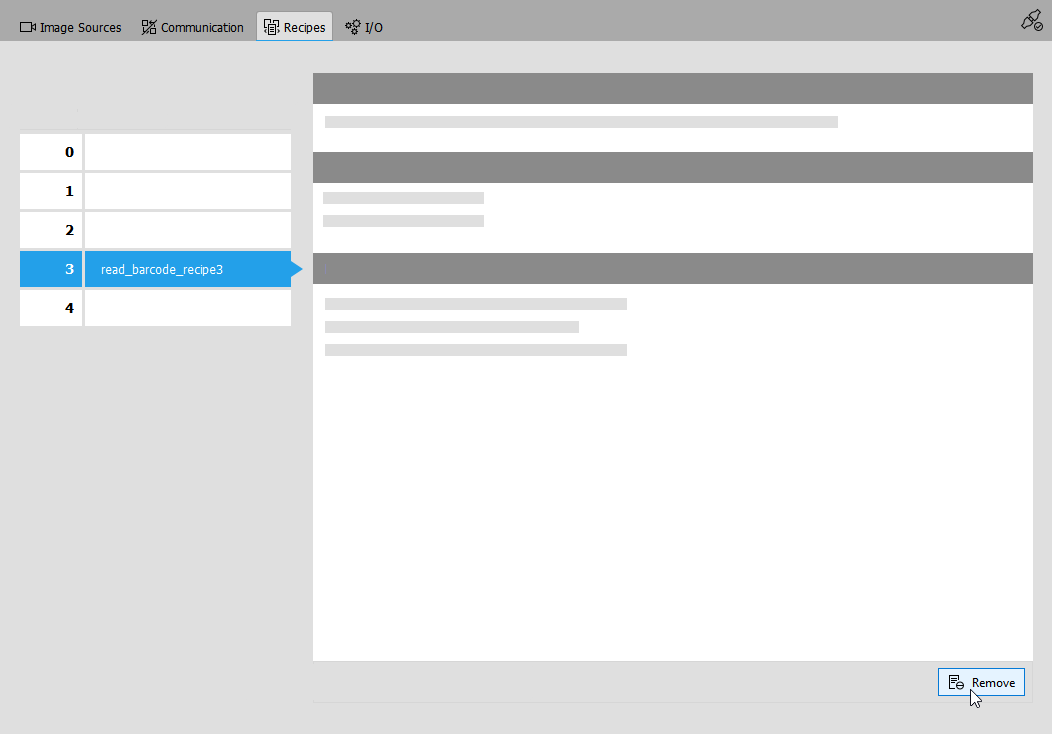The height and width of the screenshot is (734, 1052).
Task: Click the blue arrow pointer on selected recipe
Action: 296,269
